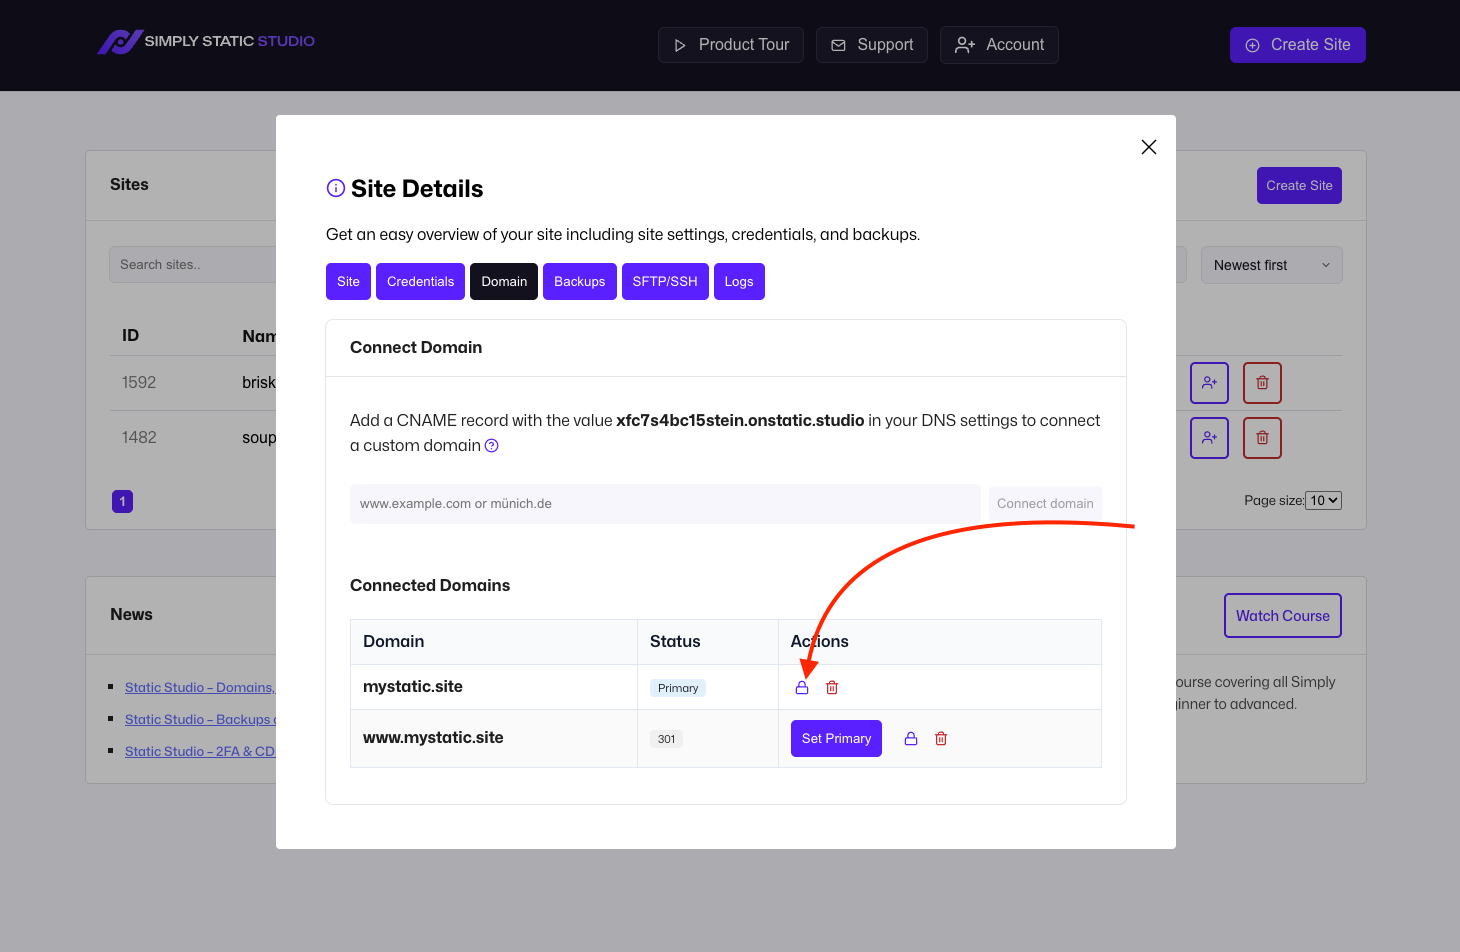Start the Product Tour
The height and width of the screenshot is (952, 1460).
[x=731, y=45]
